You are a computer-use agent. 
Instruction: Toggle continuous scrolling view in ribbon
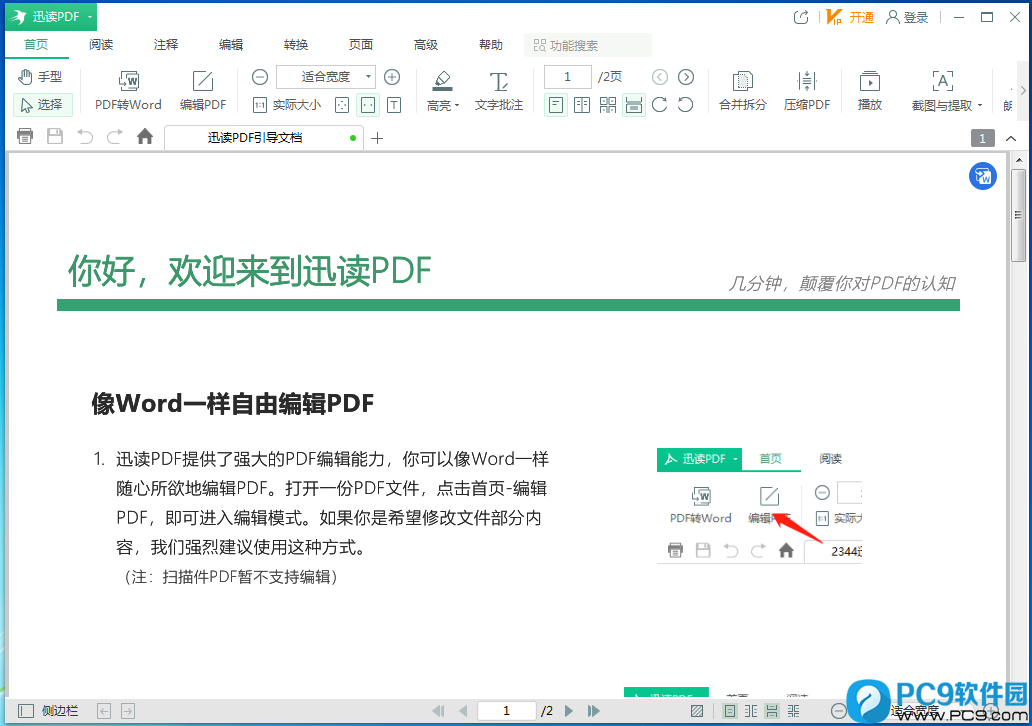point(634,105)
